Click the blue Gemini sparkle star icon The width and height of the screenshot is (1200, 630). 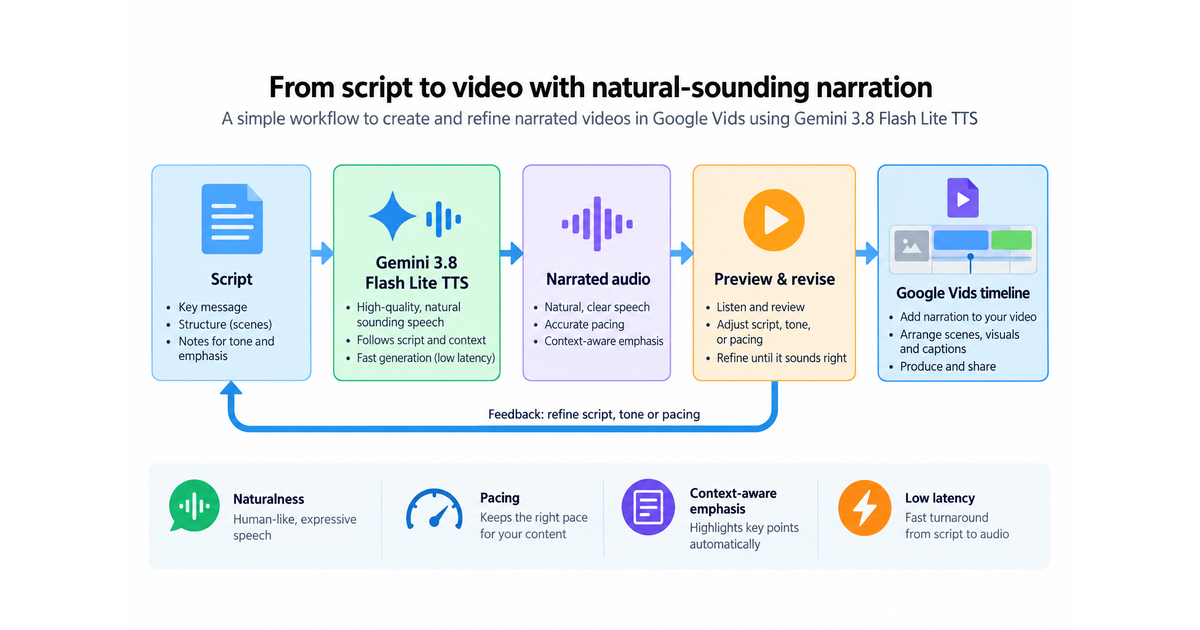point(393,217)
